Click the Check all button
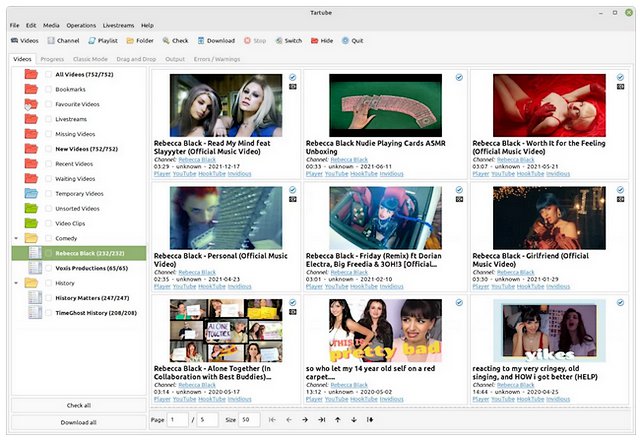The width and height of the screenshot is (640, 440). [x=78, y=405]
